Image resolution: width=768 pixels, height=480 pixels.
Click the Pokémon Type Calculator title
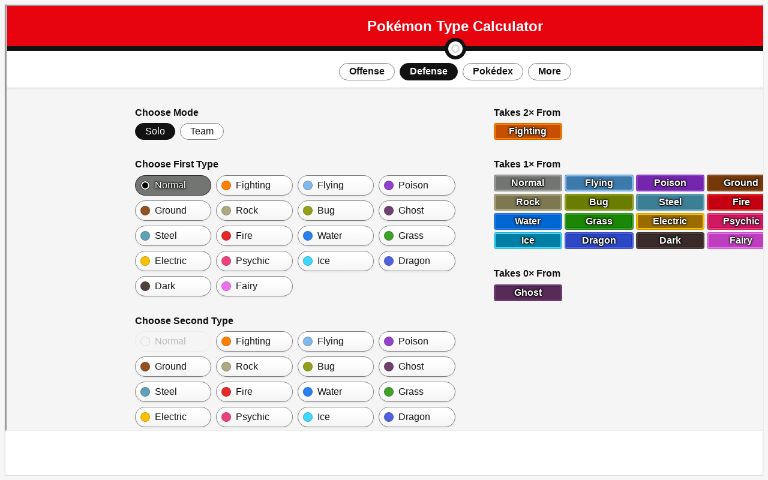455,27
